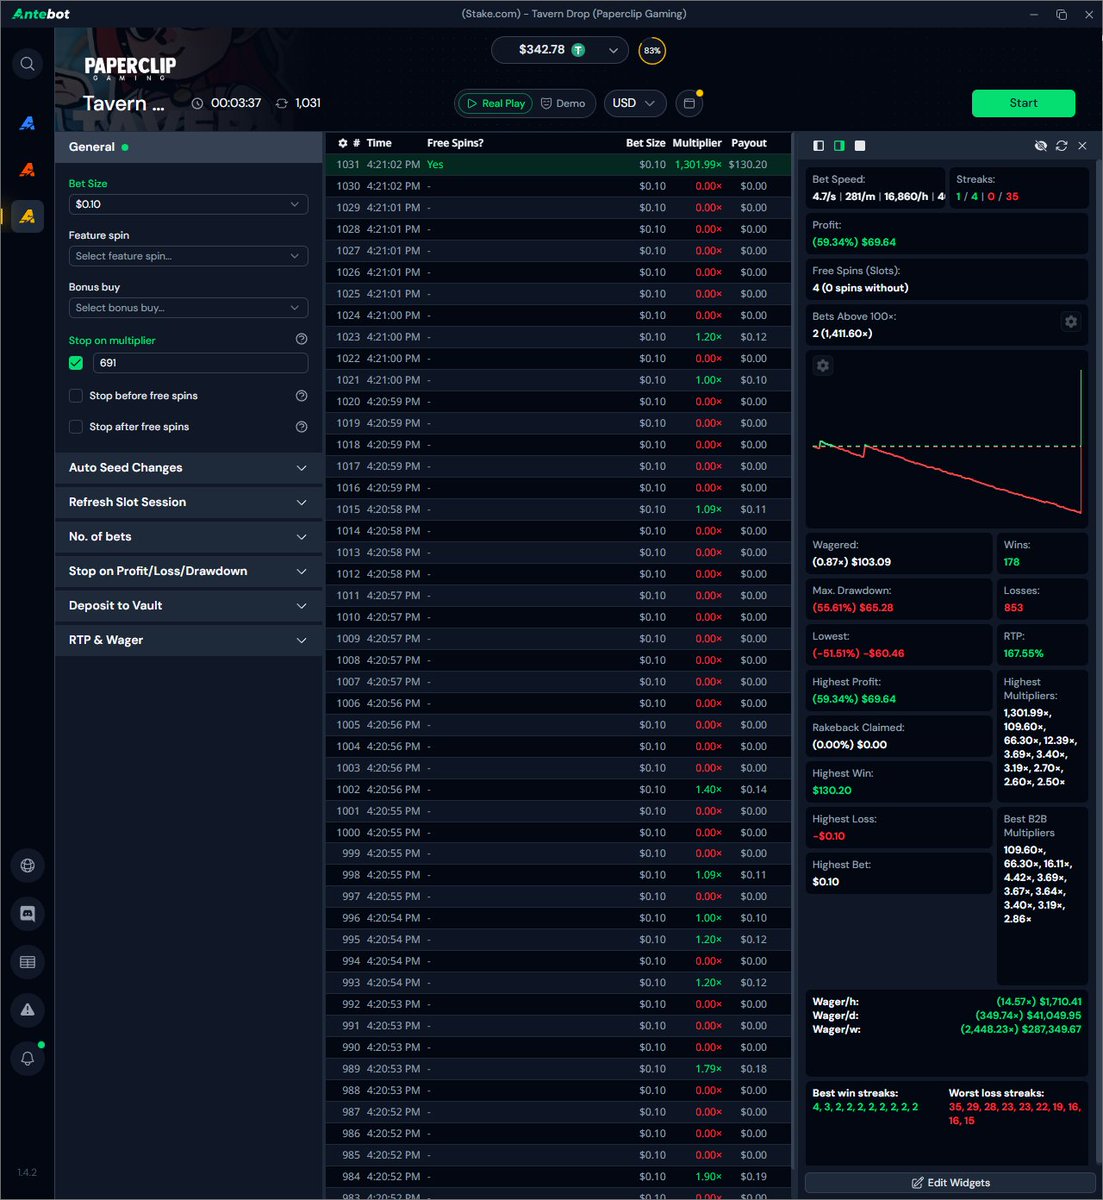Select bet row 1023 with $0.12 payout

coord(557,337)
